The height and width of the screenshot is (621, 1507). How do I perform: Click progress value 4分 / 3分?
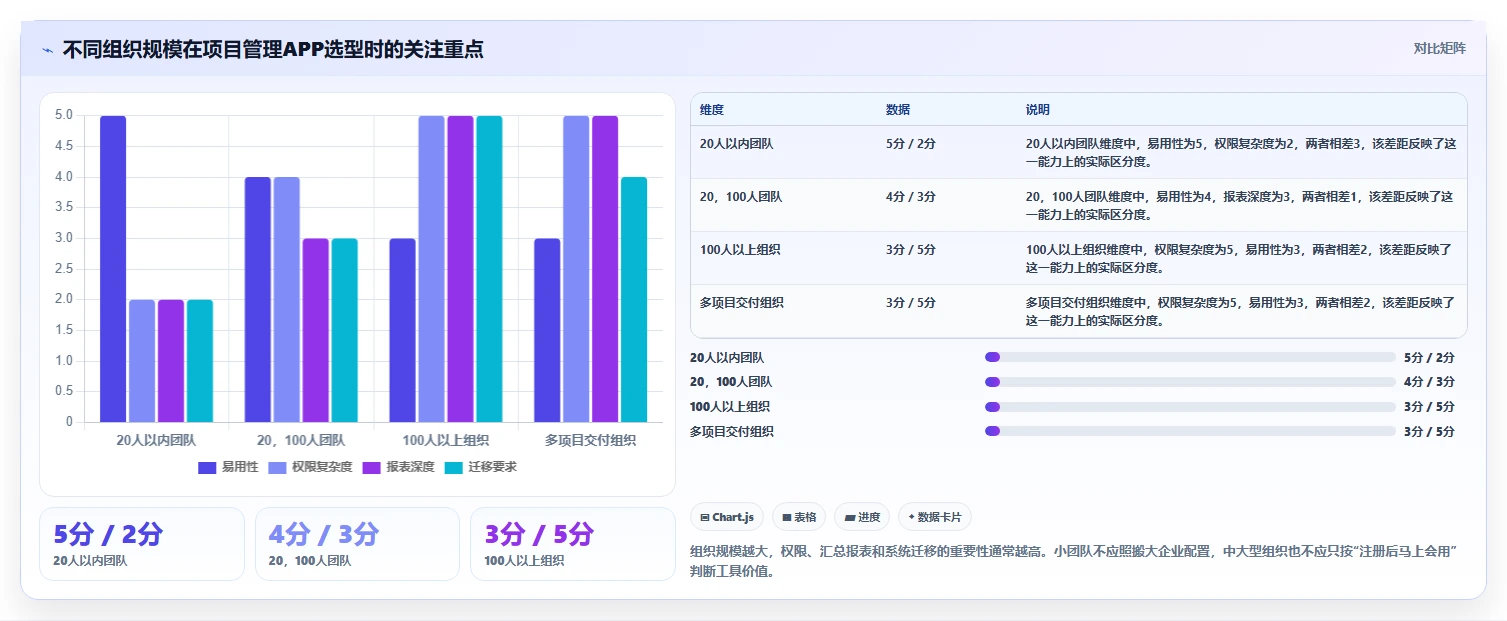[x=1429, y=382]
